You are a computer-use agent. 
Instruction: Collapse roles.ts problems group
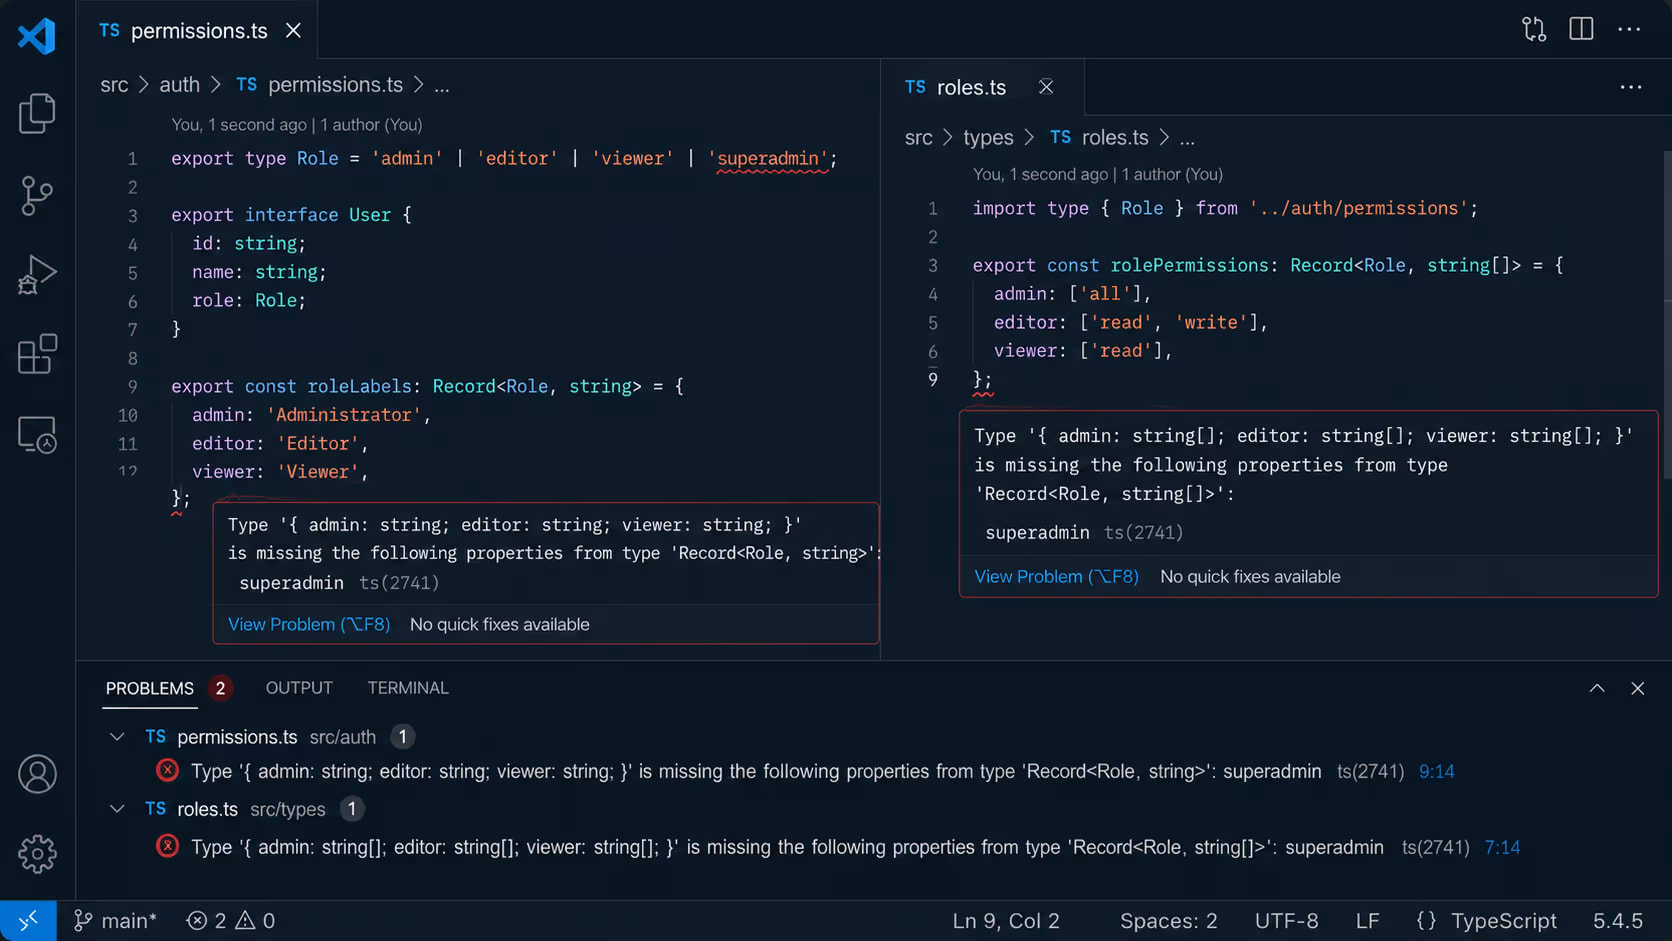[117, 808]
